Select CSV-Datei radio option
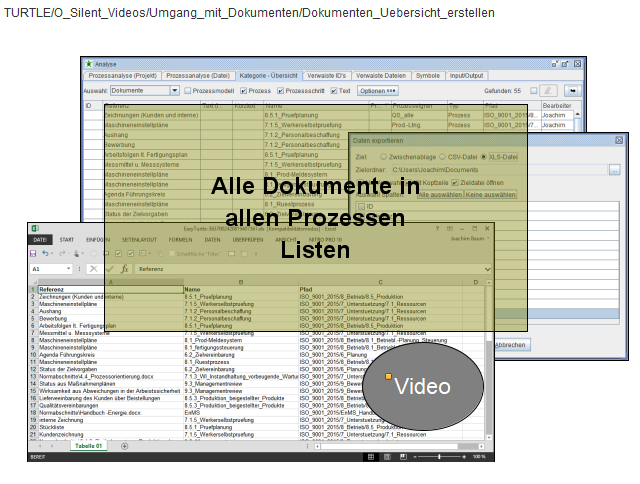The height and width of the screenshot is (484, 640). [442, 157]
